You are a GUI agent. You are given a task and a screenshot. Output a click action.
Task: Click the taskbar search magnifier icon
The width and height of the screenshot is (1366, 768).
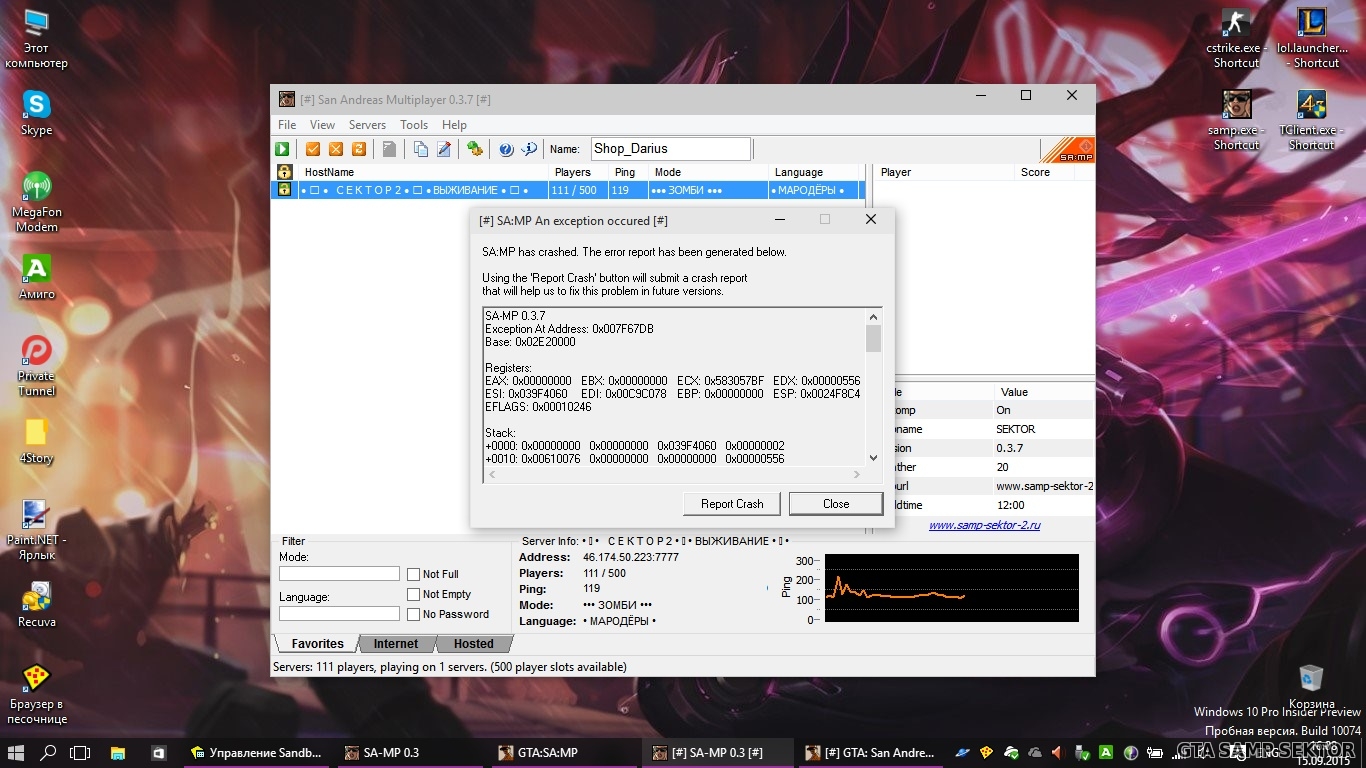click(x=48, y=752)
